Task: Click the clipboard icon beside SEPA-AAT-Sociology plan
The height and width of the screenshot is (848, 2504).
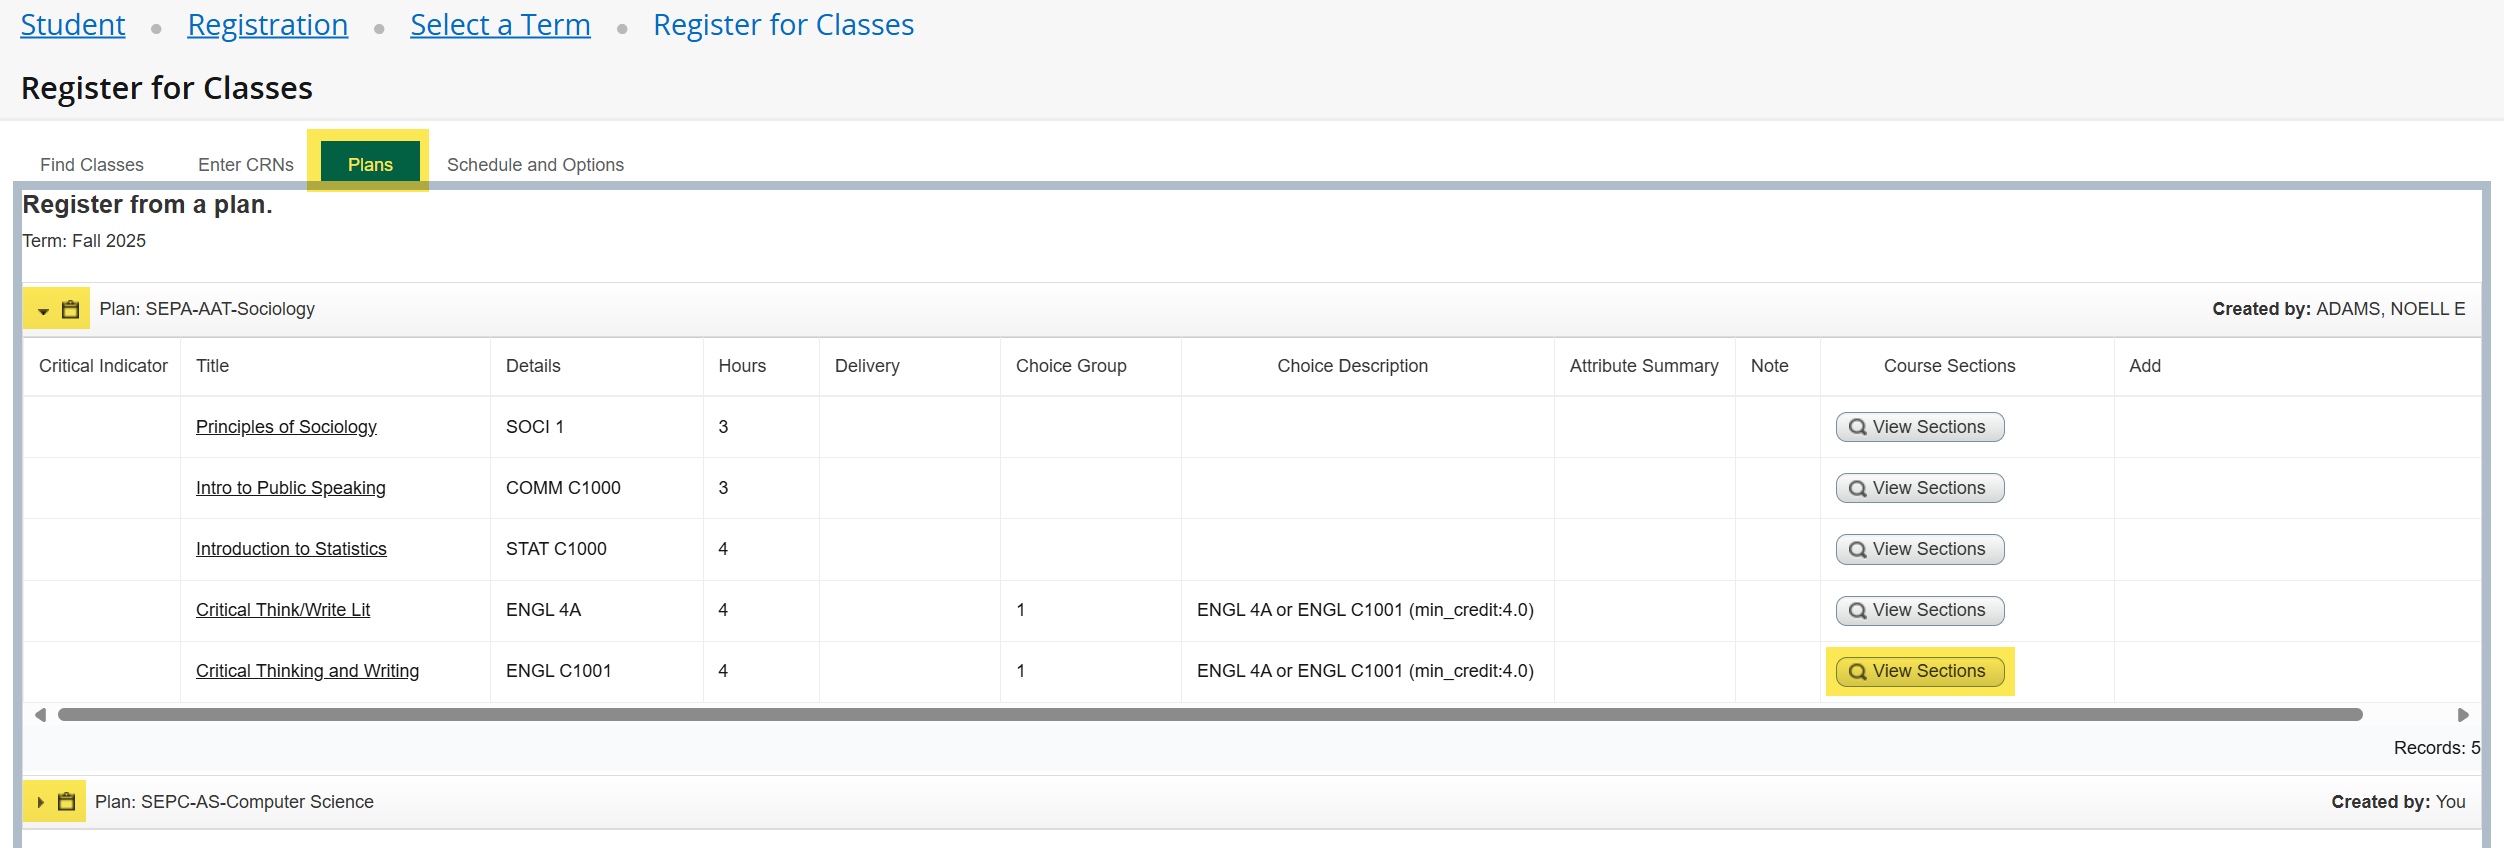Action: click(70, 310)
